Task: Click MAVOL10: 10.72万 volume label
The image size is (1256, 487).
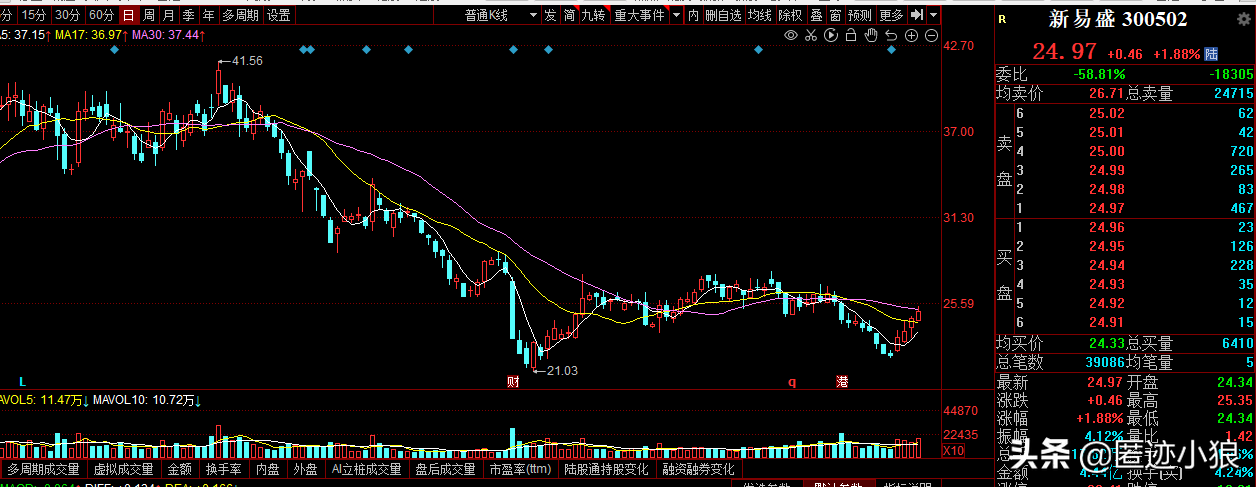Action: pyautogui.click(x=149, y=400)
